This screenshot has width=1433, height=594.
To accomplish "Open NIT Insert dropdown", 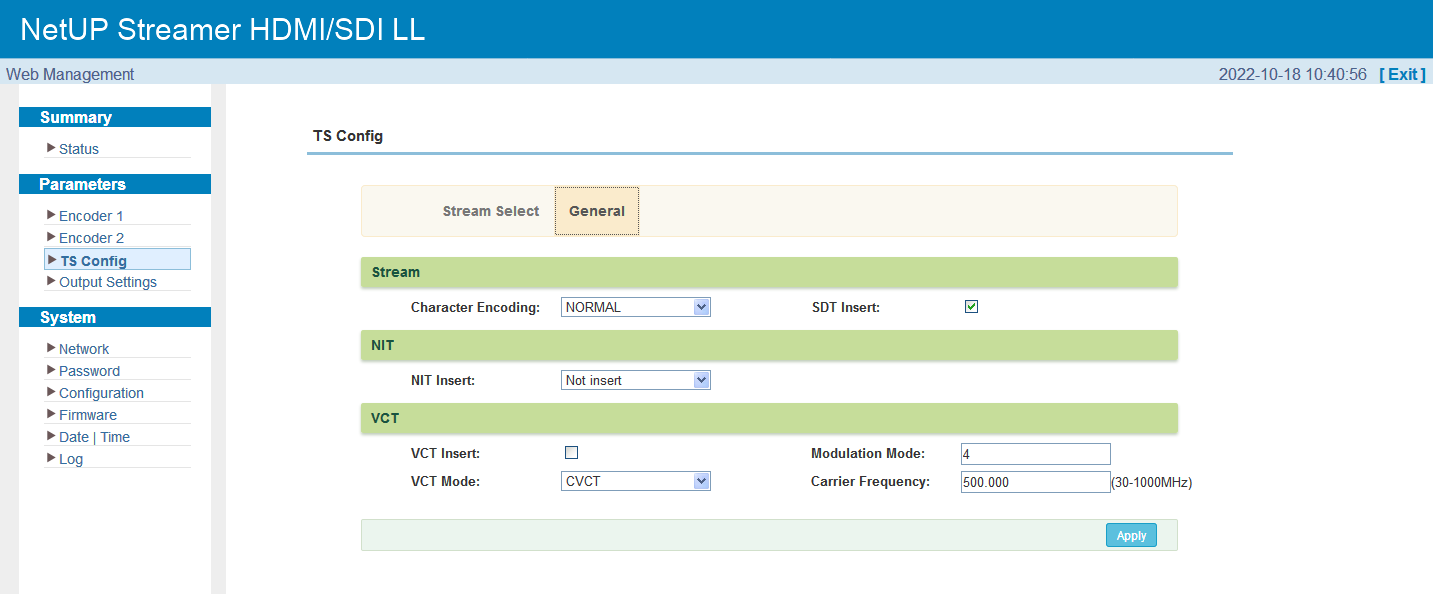I will pos(636,380).
